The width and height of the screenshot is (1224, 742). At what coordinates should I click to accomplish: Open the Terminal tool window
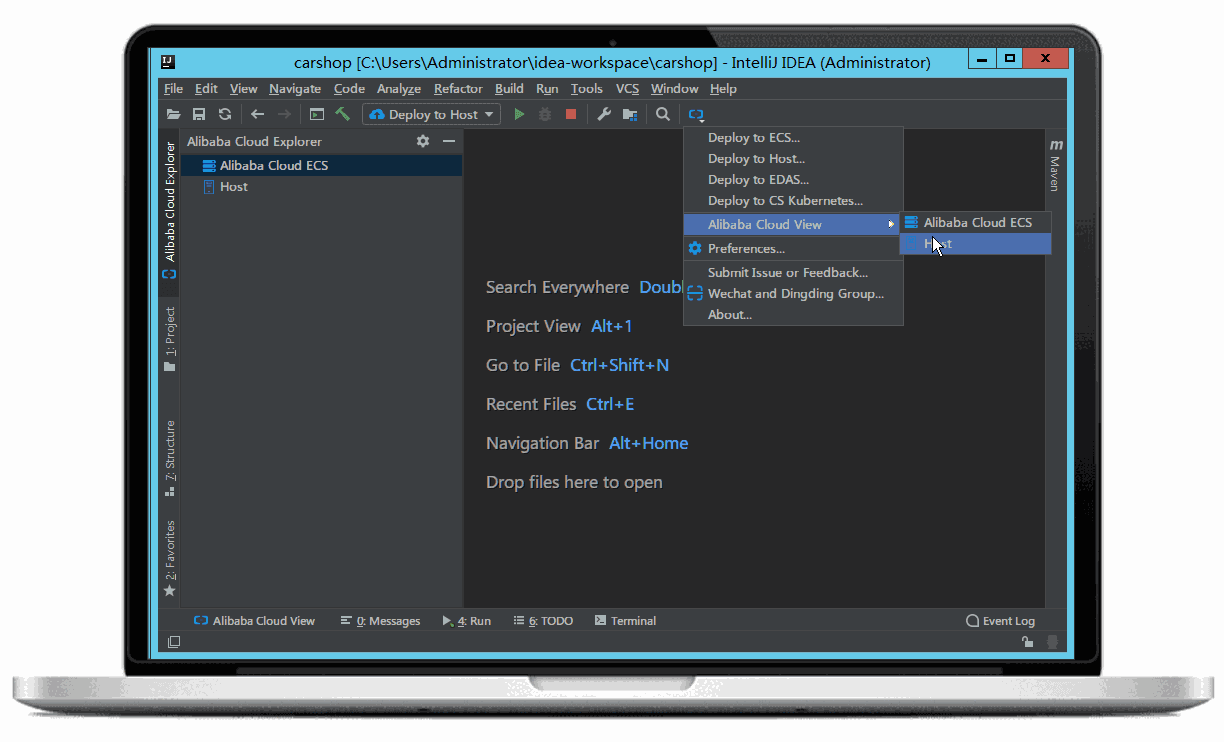tap(625, 621)
